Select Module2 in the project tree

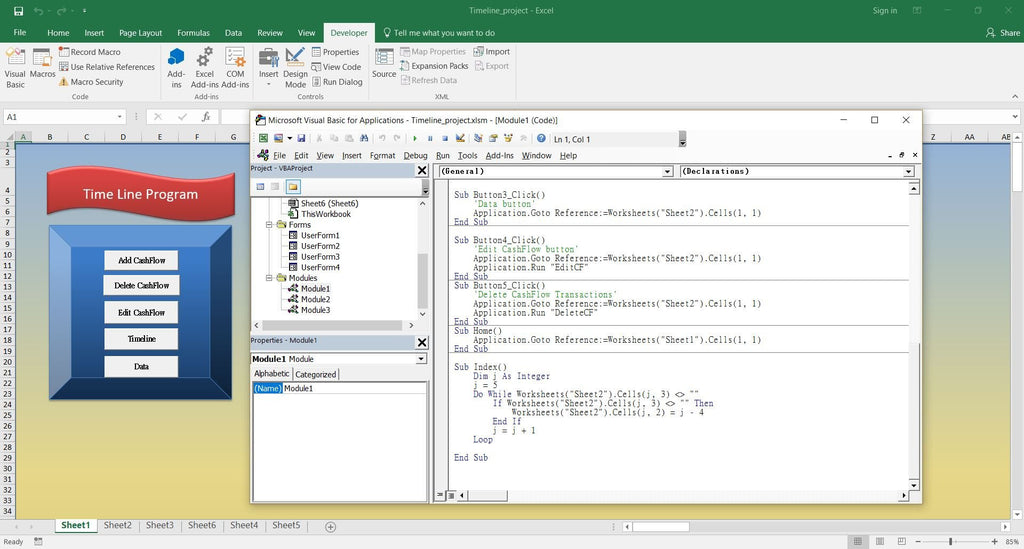tap(315, 299)
